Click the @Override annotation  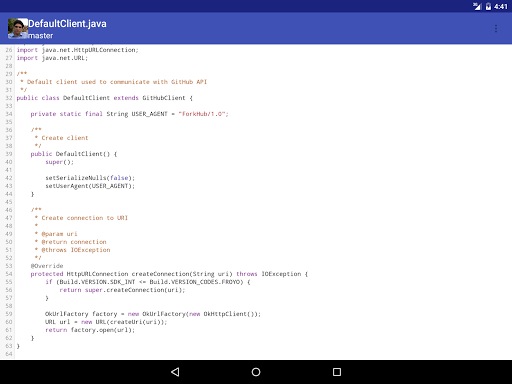47,266
